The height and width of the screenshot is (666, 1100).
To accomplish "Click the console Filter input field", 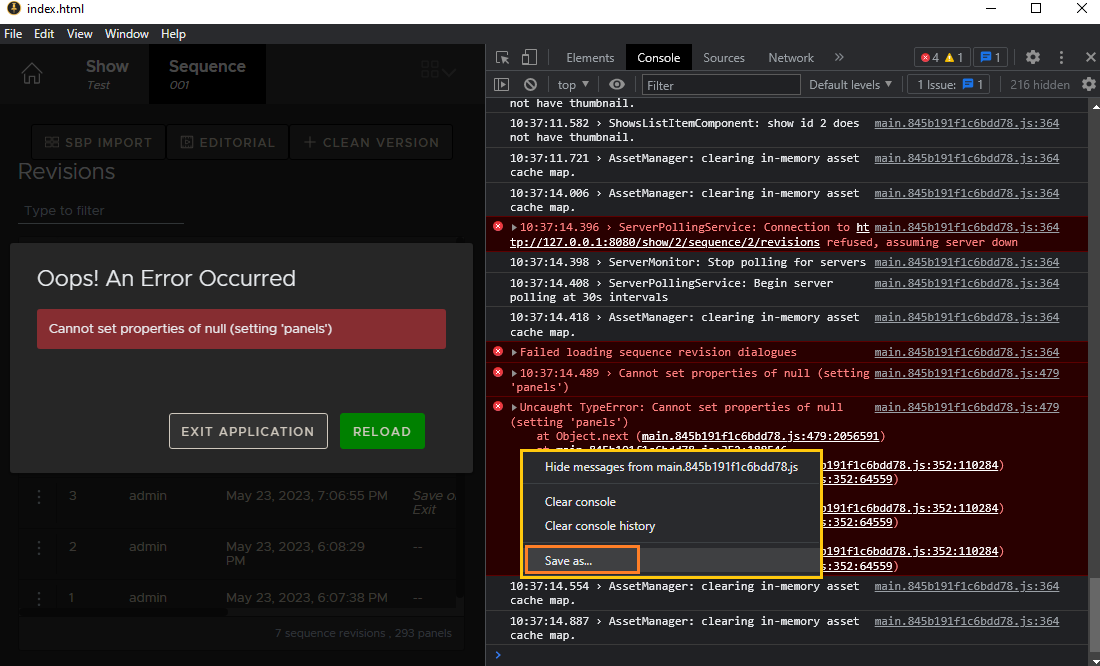I will coord(720,84).
